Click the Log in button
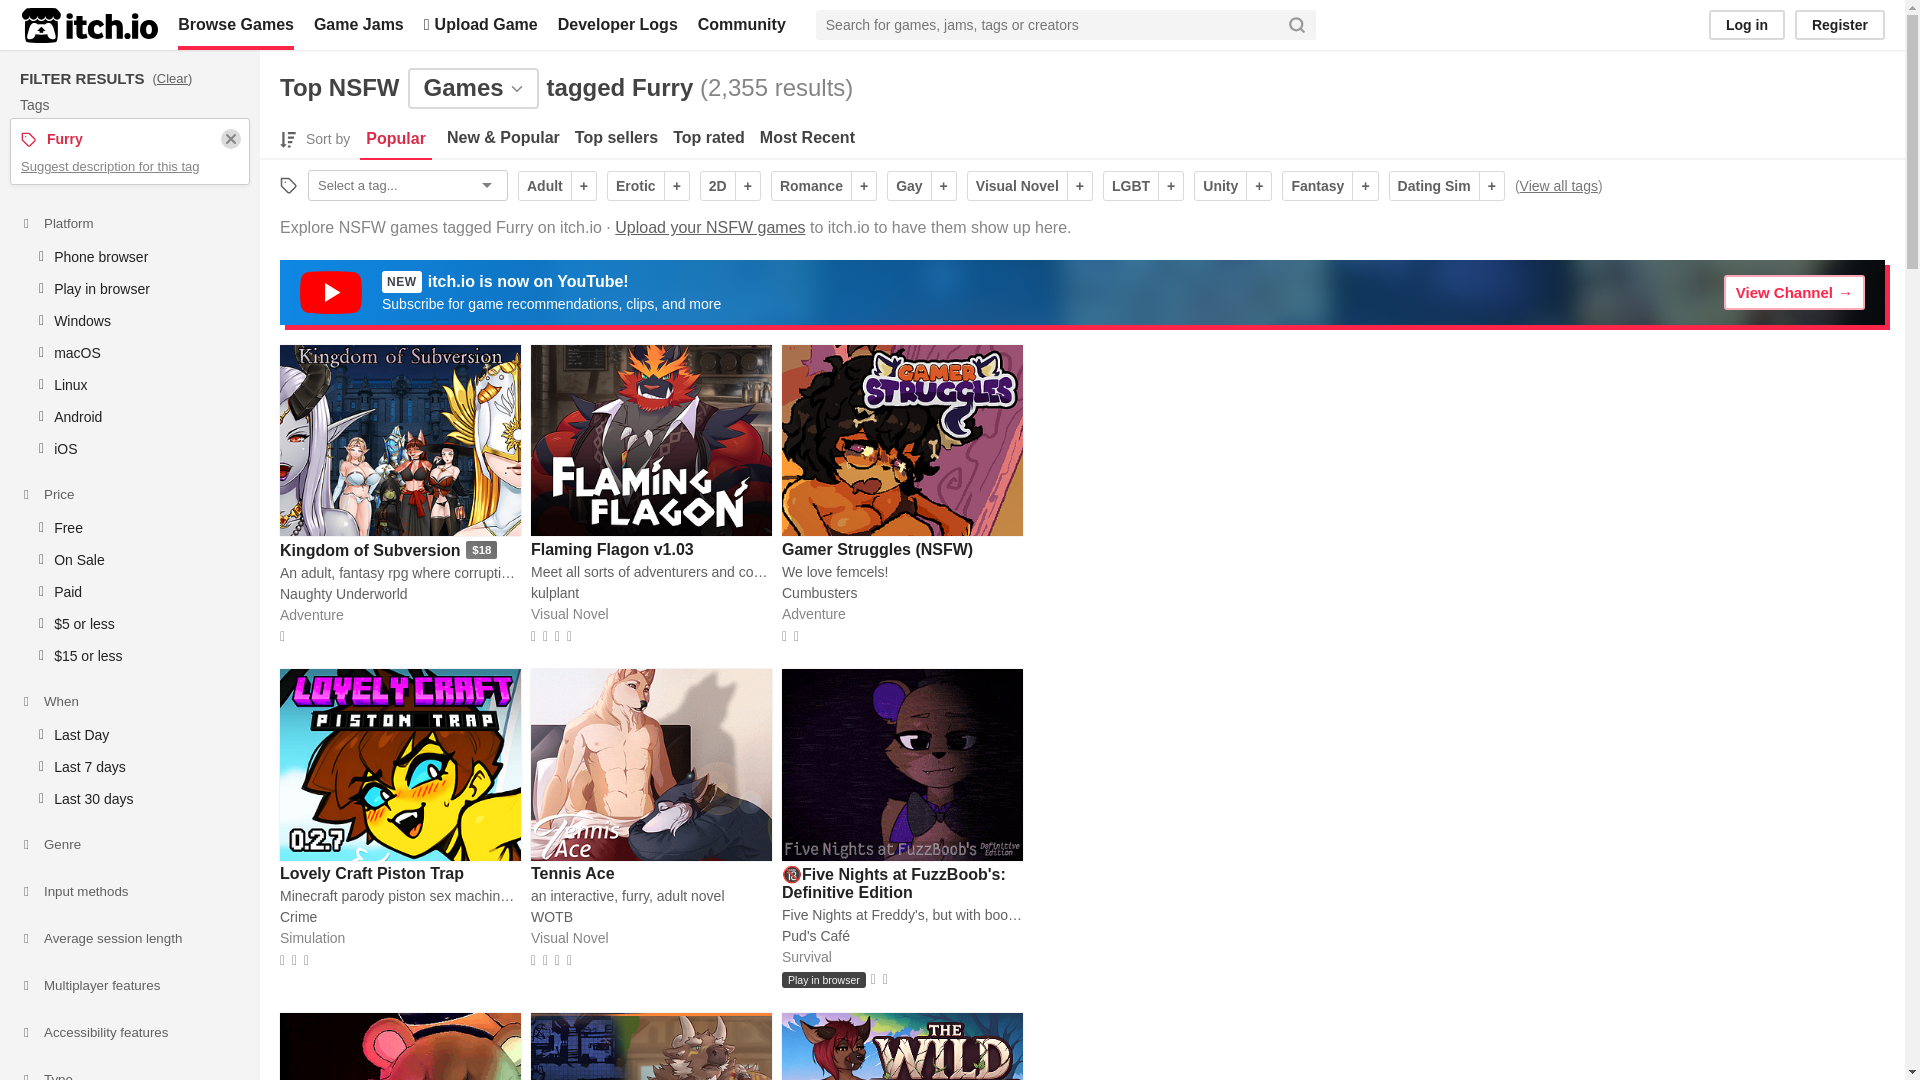 1747,25
